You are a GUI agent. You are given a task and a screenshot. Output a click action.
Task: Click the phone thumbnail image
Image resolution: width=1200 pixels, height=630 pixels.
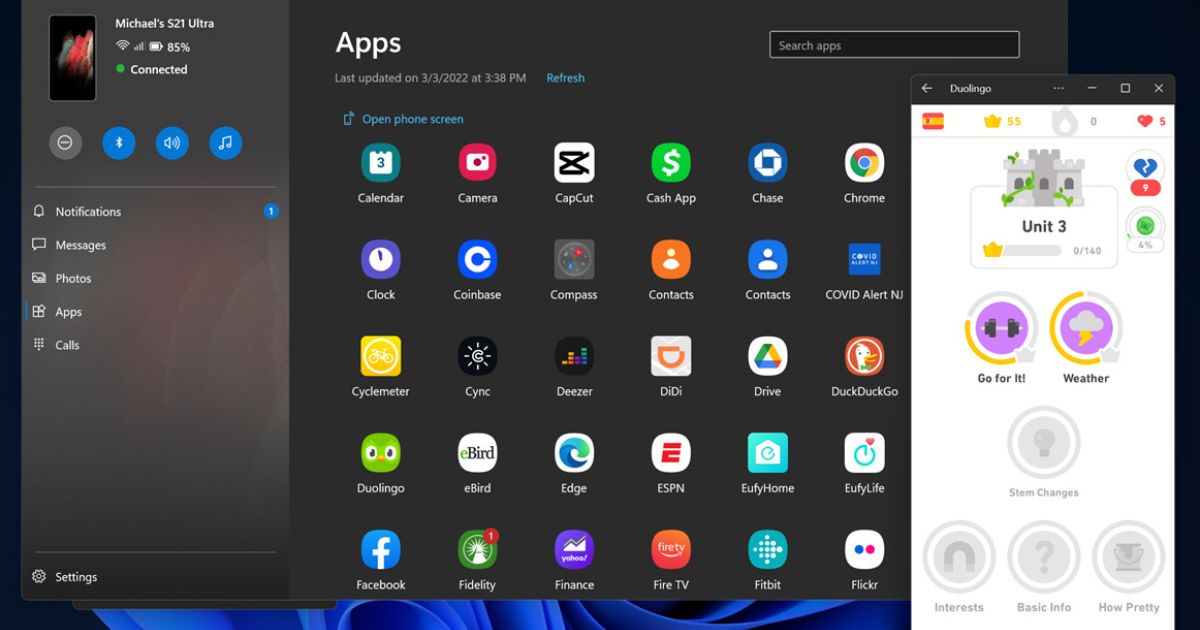coord(73,58)
